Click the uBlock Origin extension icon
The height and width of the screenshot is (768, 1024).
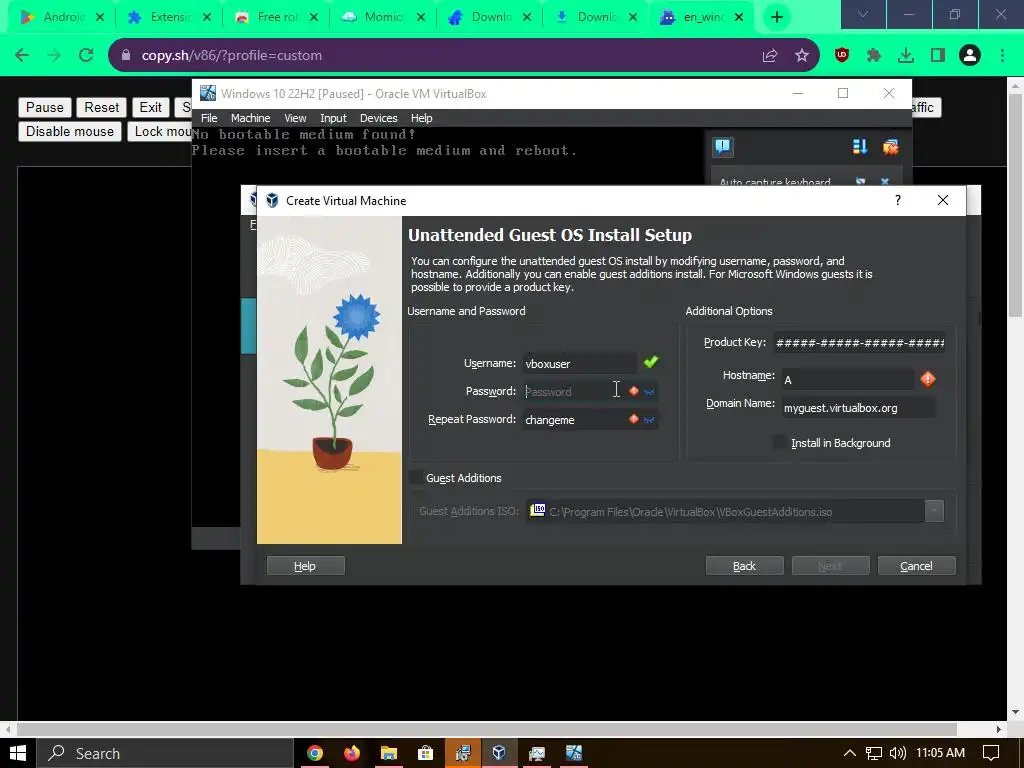pyautogui.click(x=842, y=55)
